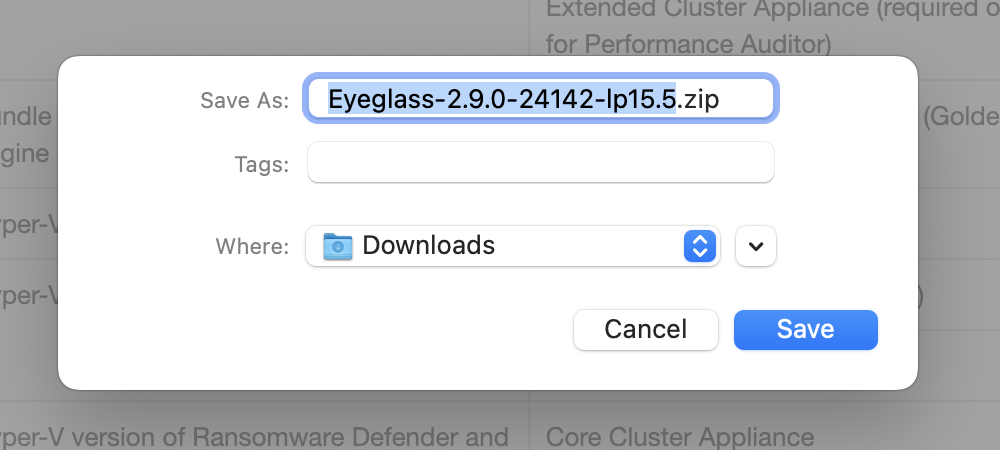Viewport: 1000px width, 450px height.
Task: Click "Hyper-V version of Ransomware Defender" cell
Action: 254,437
